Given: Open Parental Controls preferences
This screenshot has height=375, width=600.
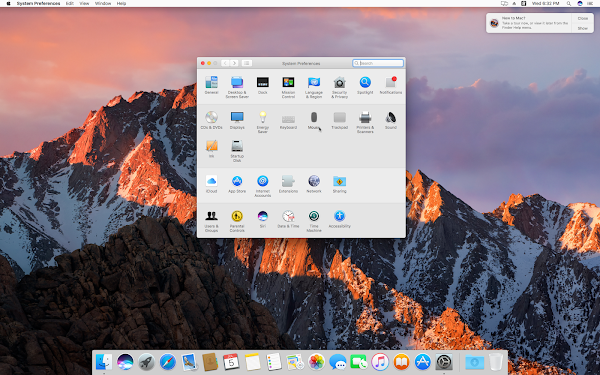Looking at the screenshot, I should [x=237, y=221].
